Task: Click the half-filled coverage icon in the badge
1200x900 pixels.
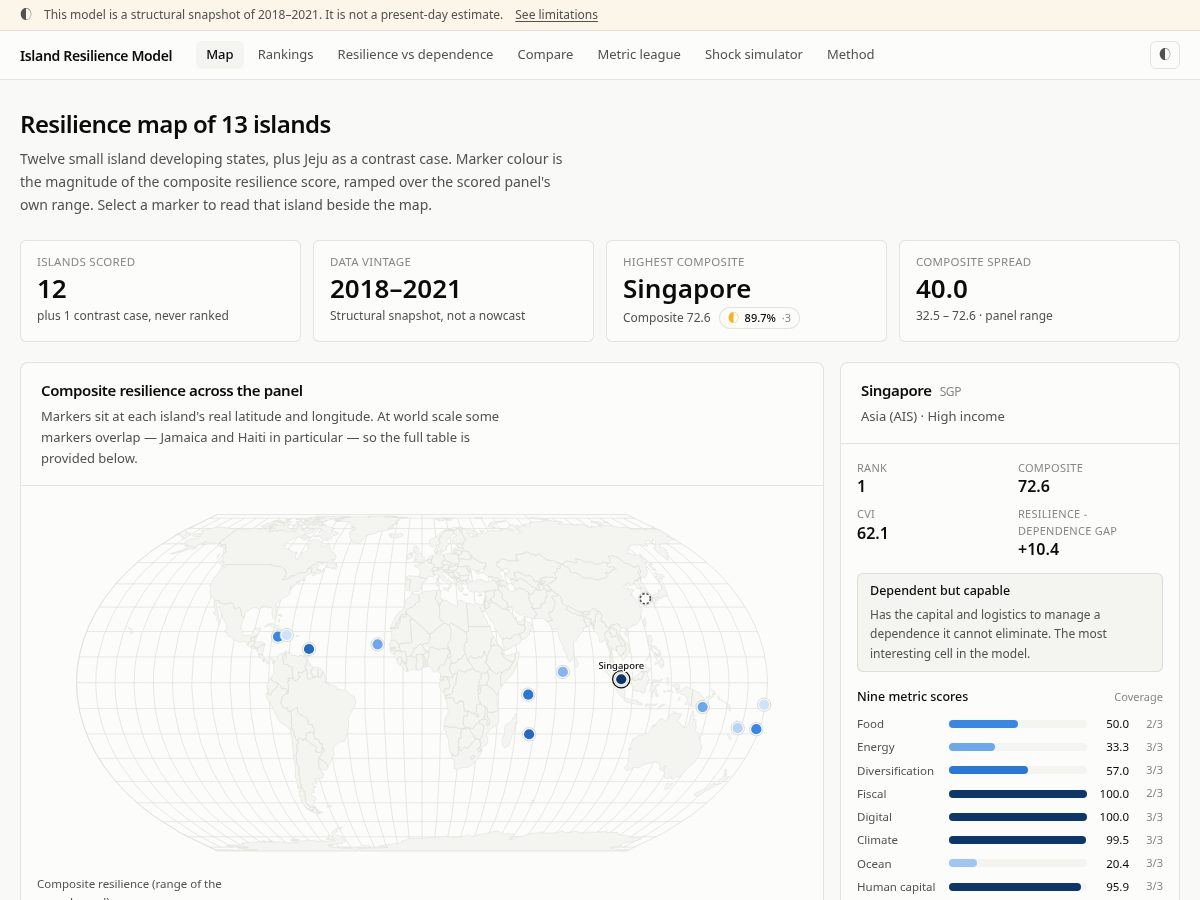Action: 732,318
